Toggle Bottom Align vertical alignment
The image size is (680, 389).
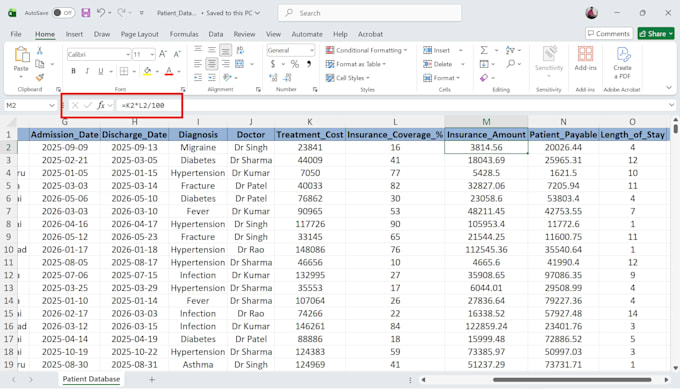[226, 50]
